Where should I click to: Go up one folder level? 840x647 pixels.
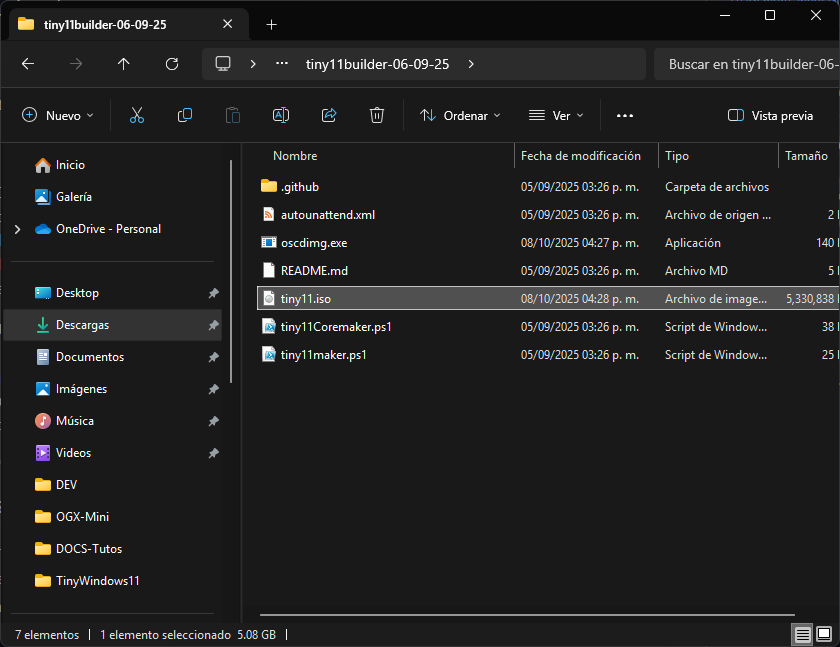[124, 64]
